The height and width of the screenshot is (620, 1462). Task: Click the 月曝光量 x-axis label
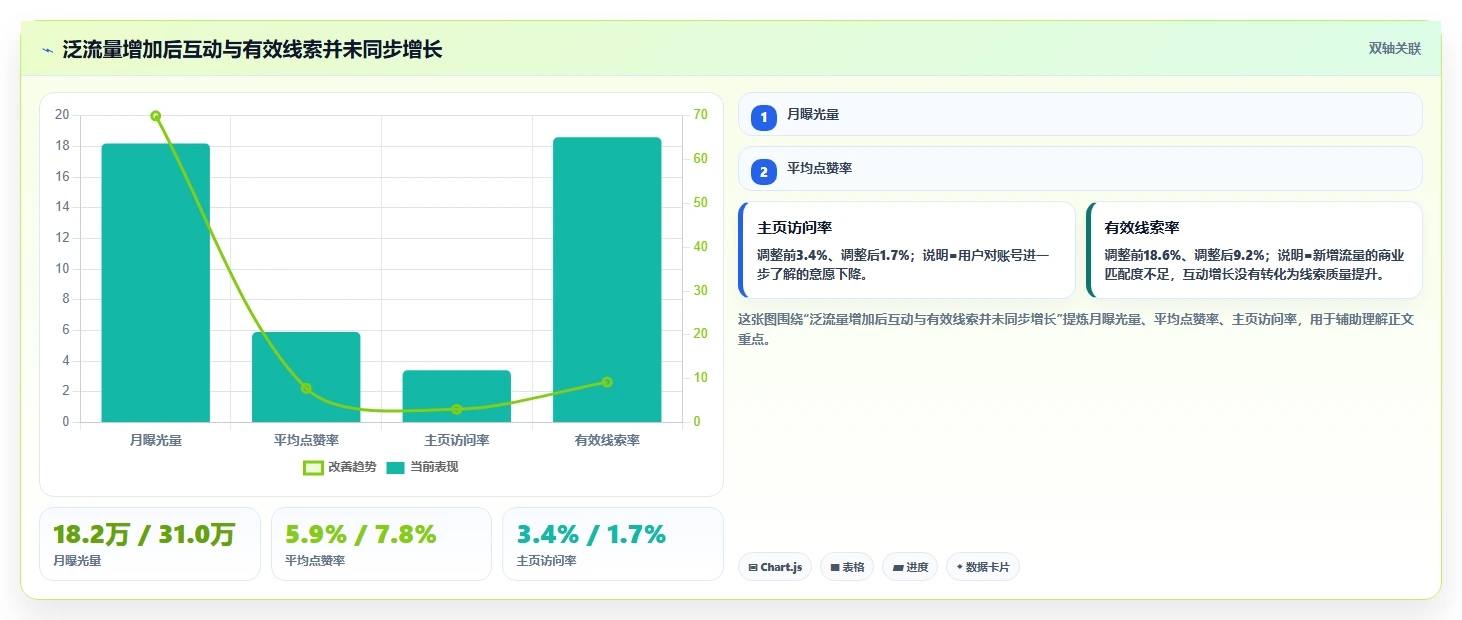point(156,440)
